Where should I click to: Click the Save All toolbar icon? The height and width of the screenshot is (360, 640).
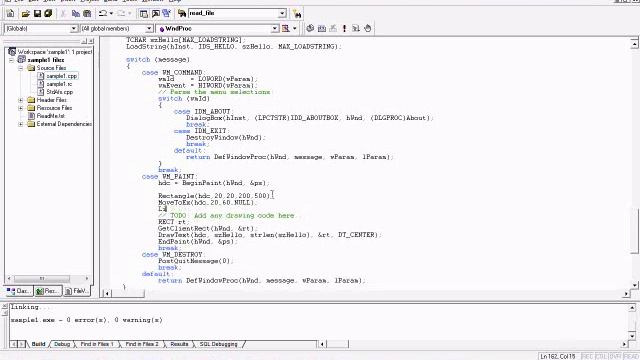pyautogui.click(x=48, y=13)
